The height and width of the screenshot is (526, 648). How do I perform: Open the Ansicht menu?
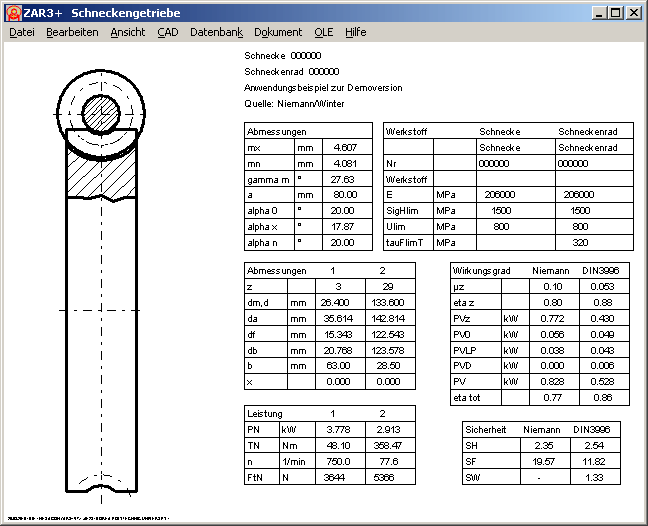pos(128,32)
